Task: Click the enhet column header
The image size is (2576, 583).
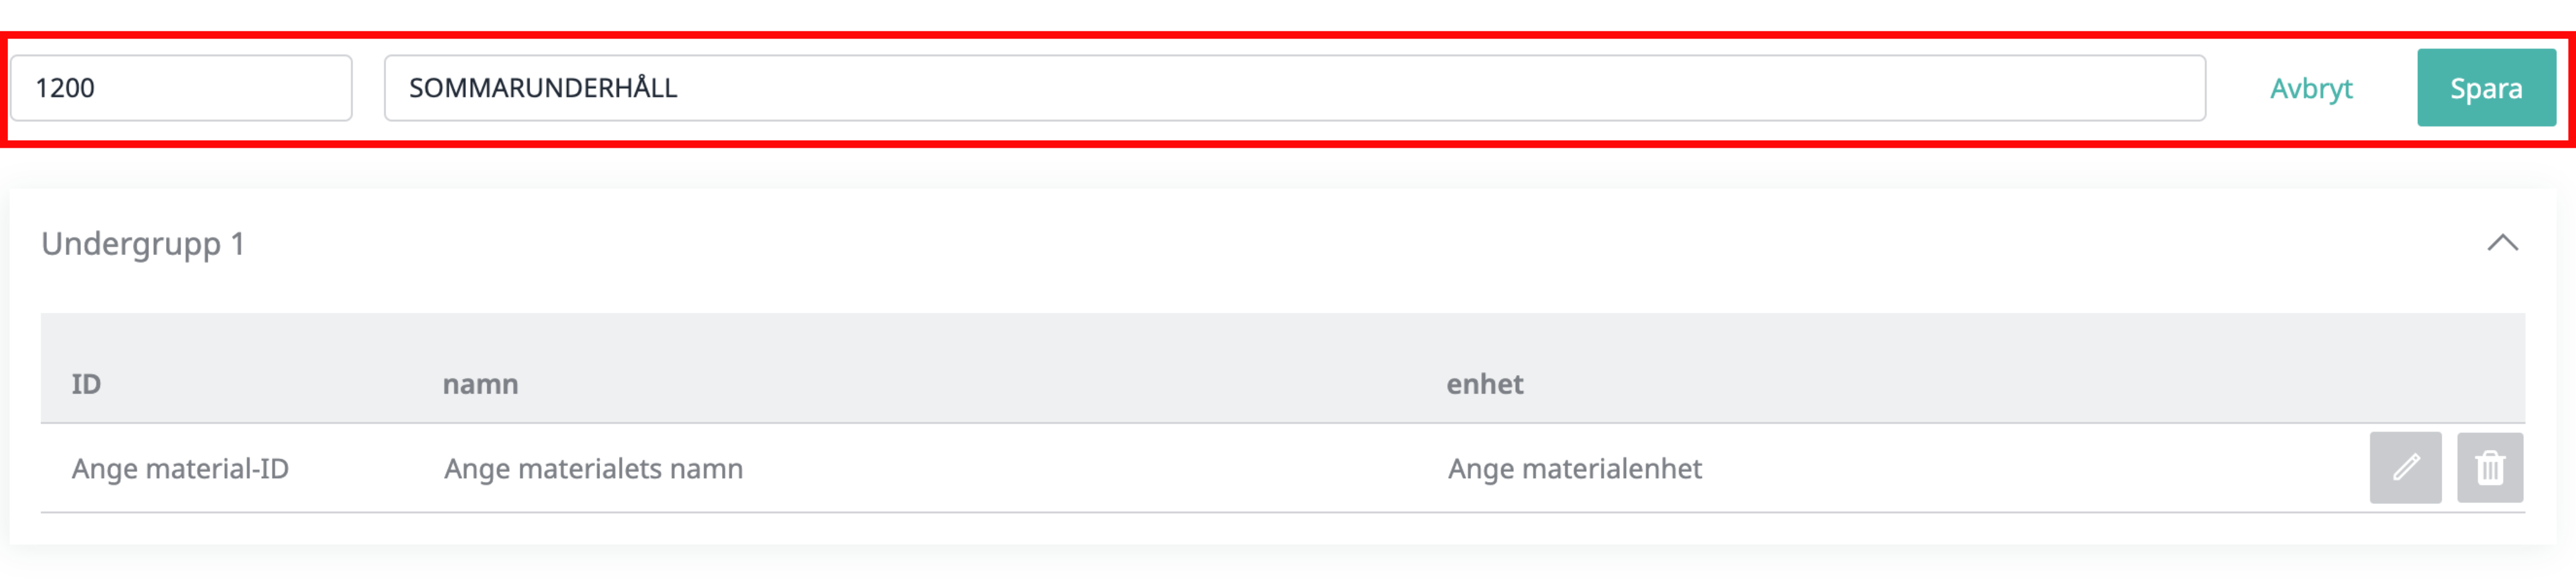Action: click(x=1484, y=384)
